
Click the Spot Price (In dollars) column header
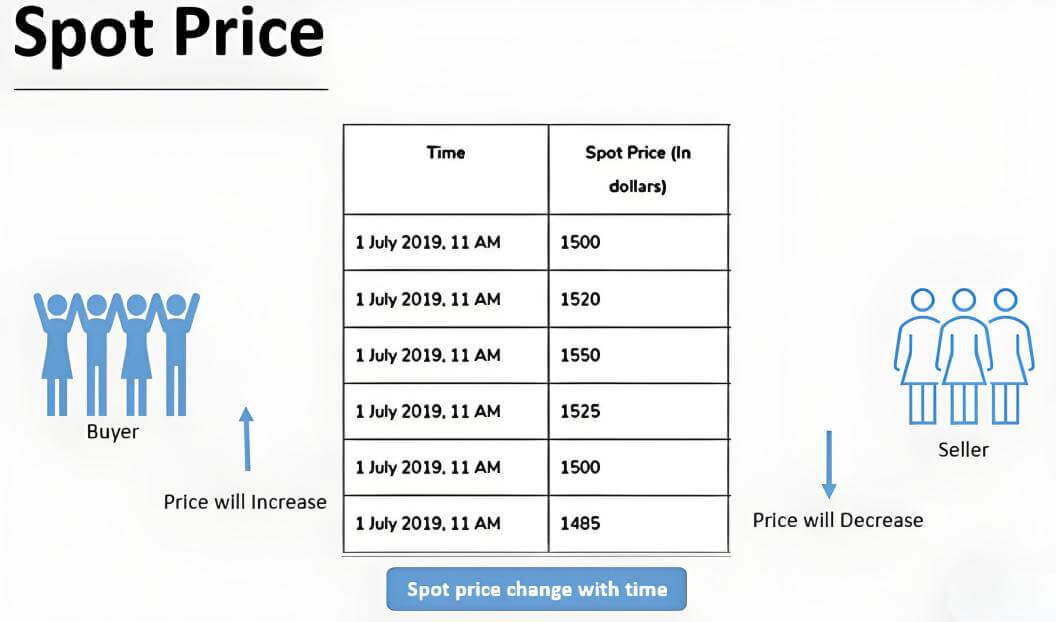click(x=638, y=170)
